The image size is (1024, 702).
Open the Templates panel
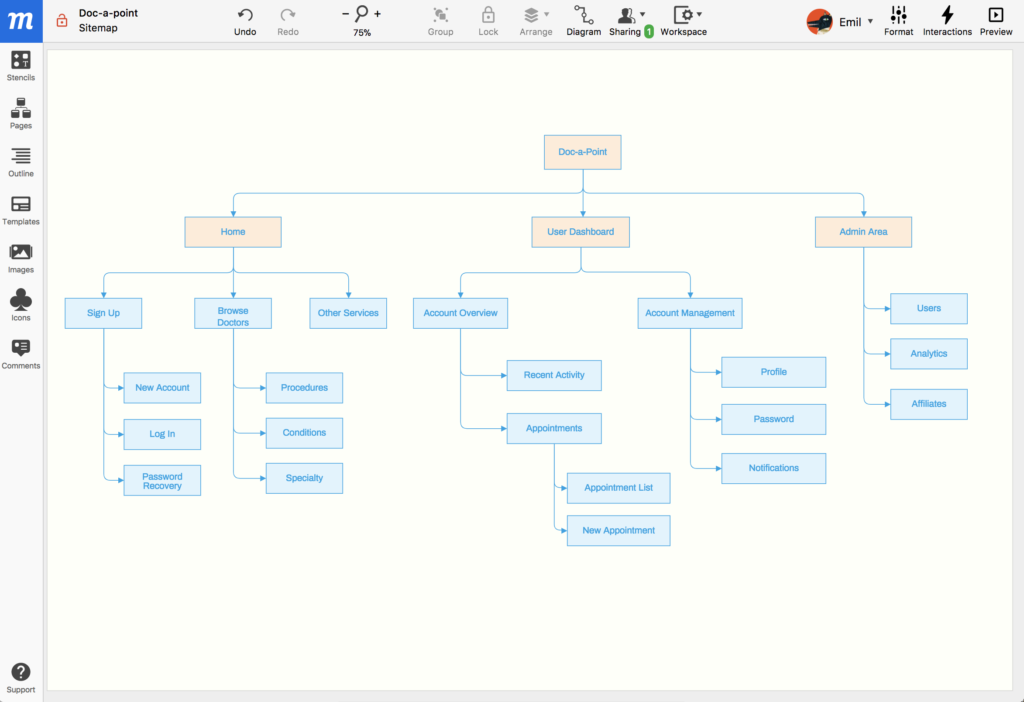click(20, 210)
